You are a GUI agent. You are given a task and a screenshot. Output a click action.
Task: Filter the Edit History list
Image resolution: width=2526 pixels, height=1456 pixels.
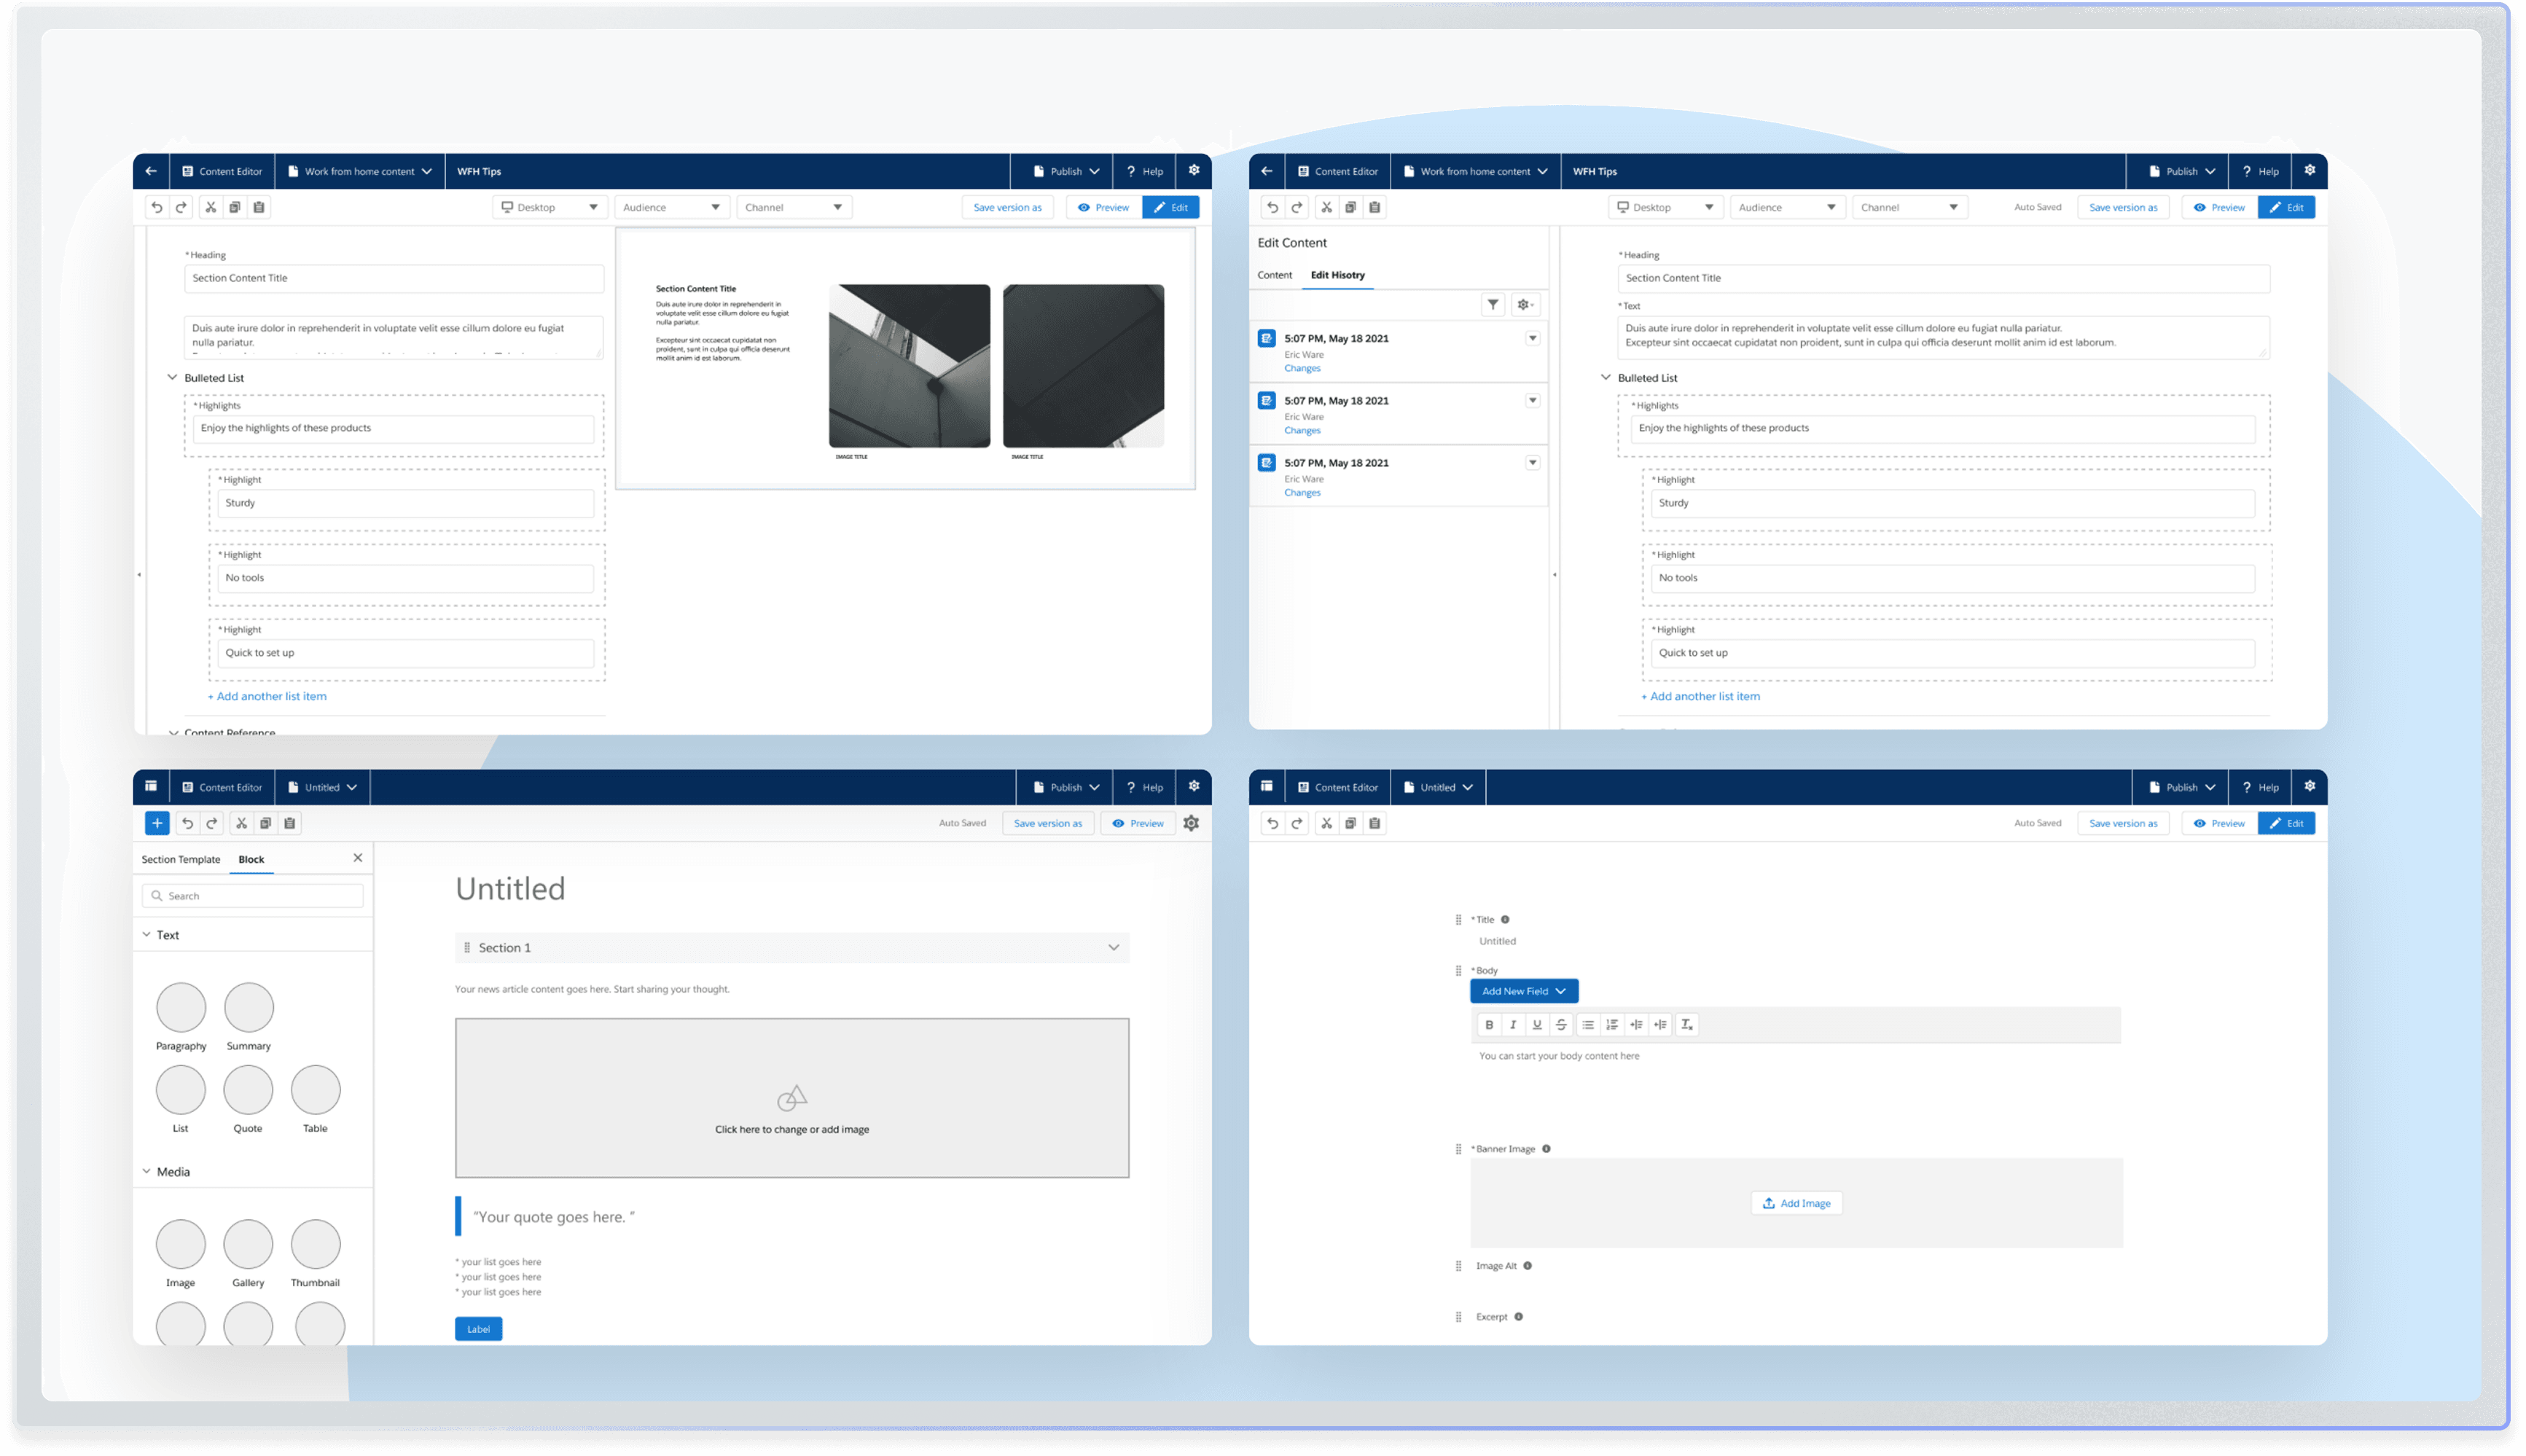click(x=1492, y=304)
